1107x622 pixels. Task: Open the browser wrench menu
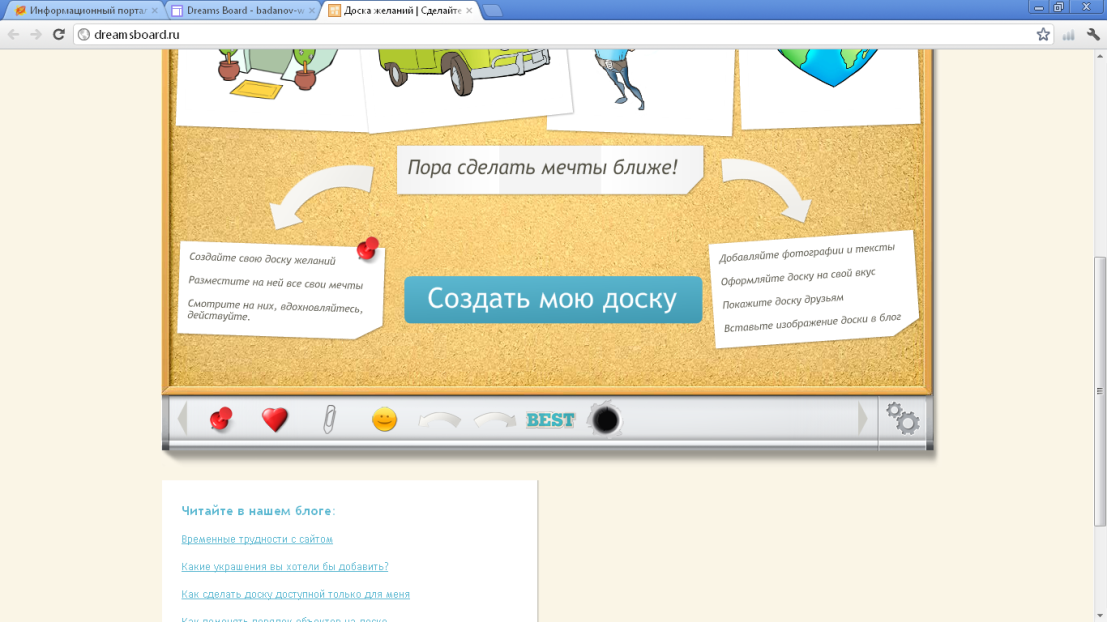point(1093,35)
